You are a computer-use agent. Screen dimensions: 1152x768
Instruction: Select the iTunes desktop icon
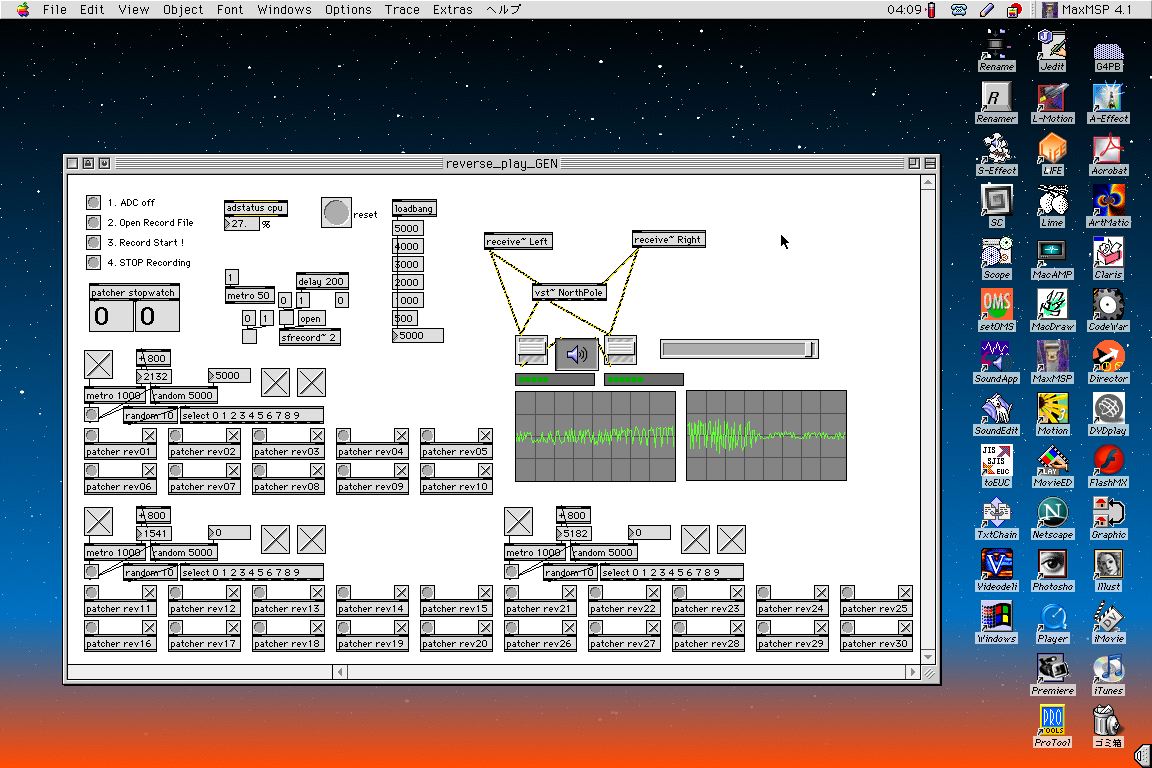(x=1109, y=675)
